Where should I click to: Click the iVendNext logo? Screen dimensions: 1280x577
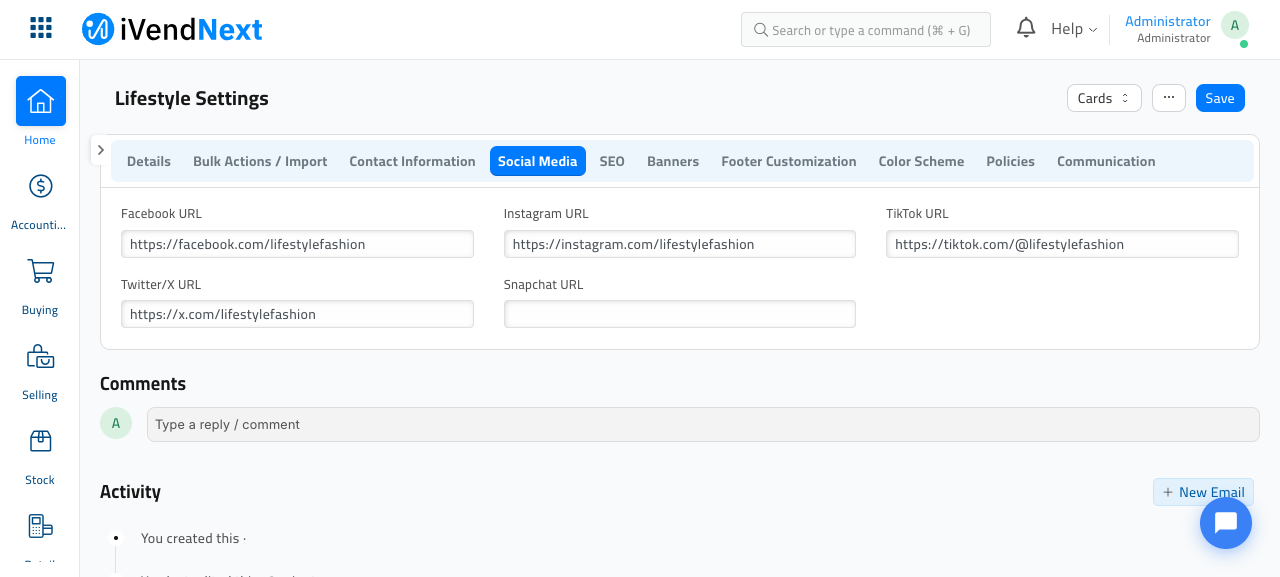[172, 29]
